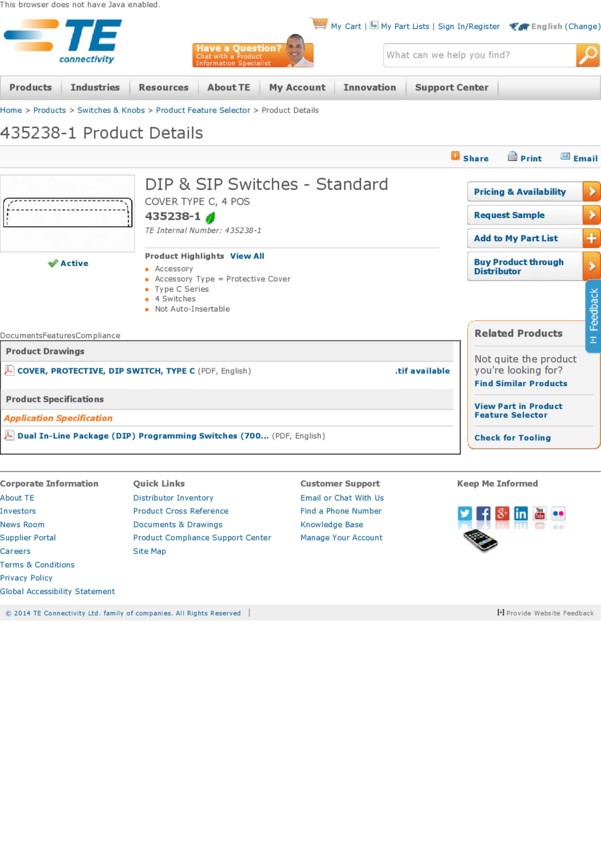Viewport: 601px width, 850px height.
Task: Open the Products navigation menu
Action: tap(31, 88)
